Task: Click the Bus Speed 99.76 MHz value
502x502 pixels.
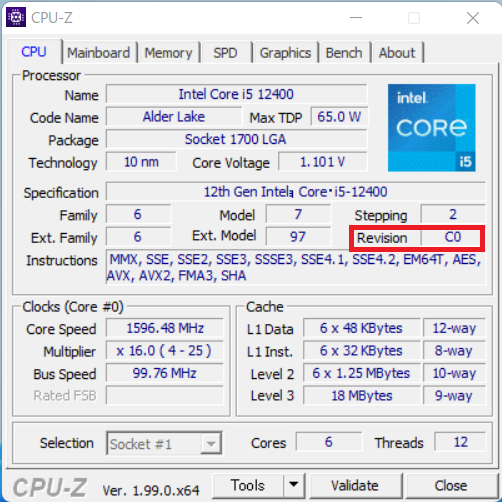Action: coord(165,373)
